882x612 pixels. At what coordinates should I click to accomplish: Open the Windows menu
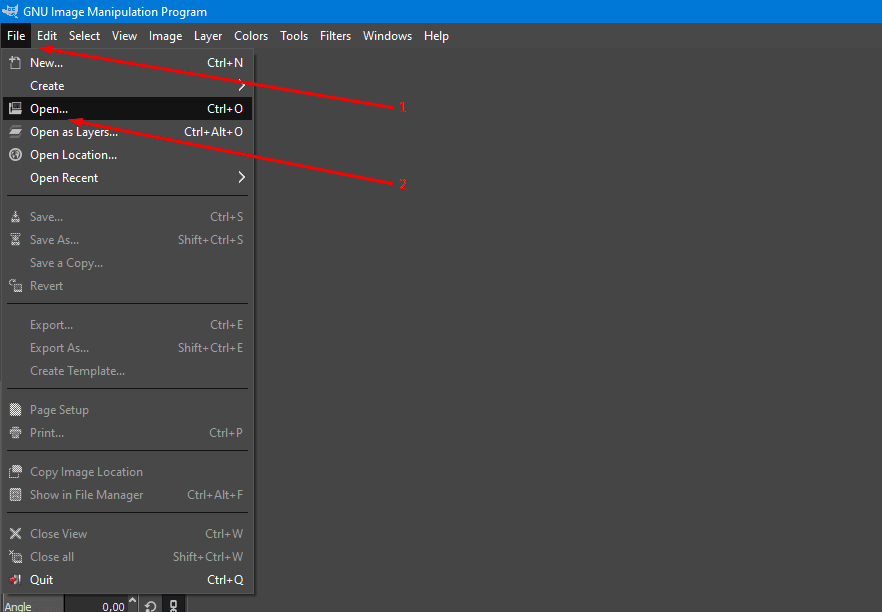[x=387, y=36]
